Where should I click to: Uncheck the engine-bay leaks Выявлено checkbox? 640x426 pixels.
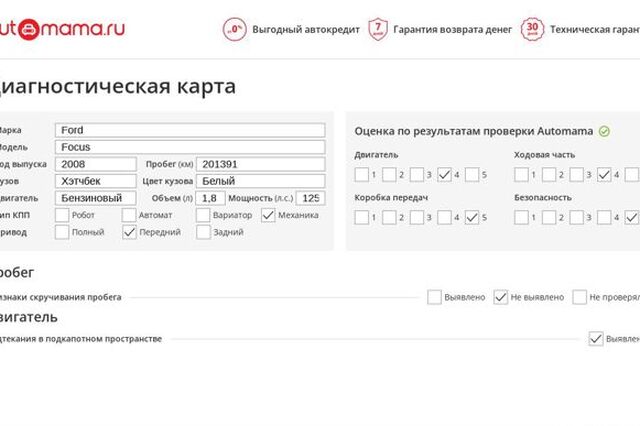(x=596, y=339)
